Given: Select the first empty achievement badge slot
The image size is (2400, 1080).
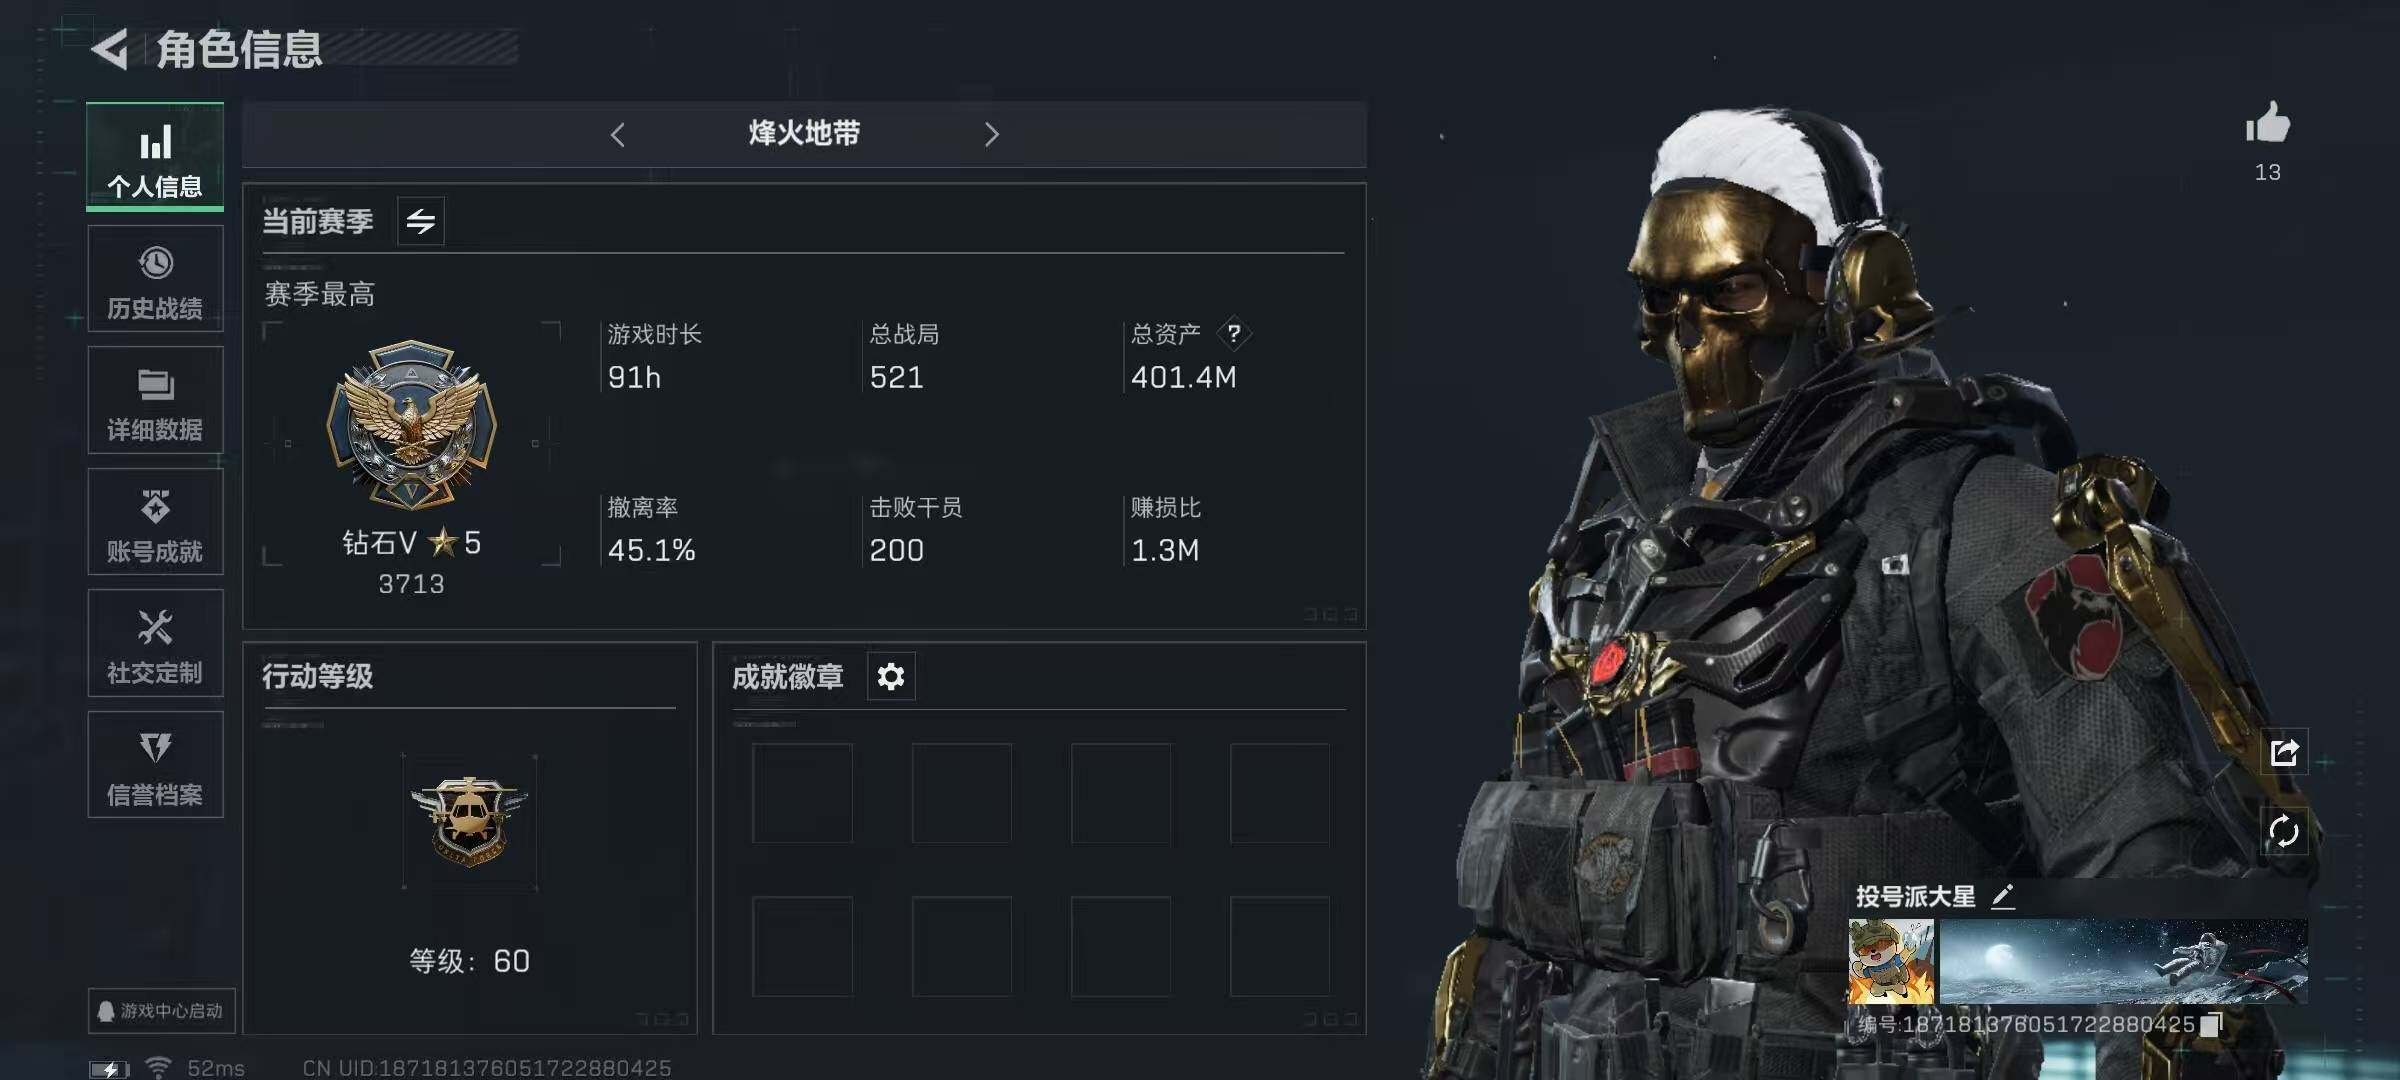Looking at the screenshot, I should coord(802,793).
